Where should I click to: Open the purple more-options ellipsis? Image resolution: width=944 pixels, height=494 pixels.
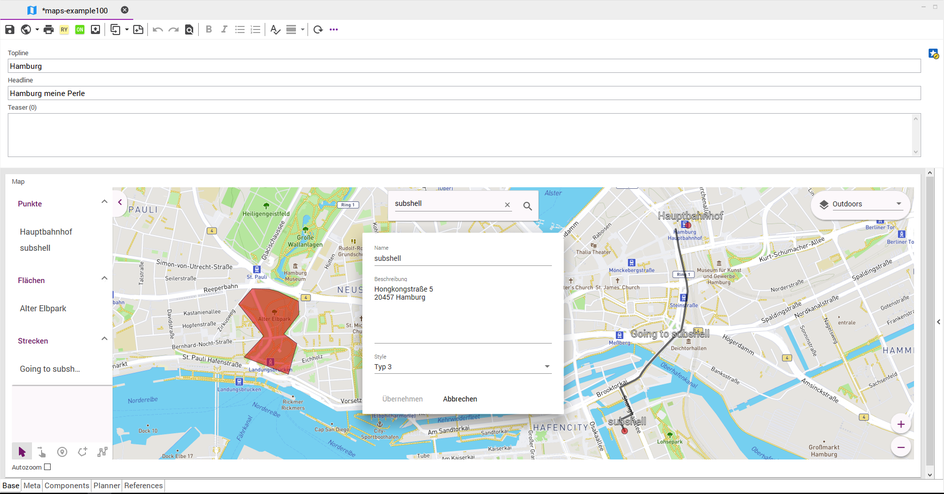click(334, 29)
